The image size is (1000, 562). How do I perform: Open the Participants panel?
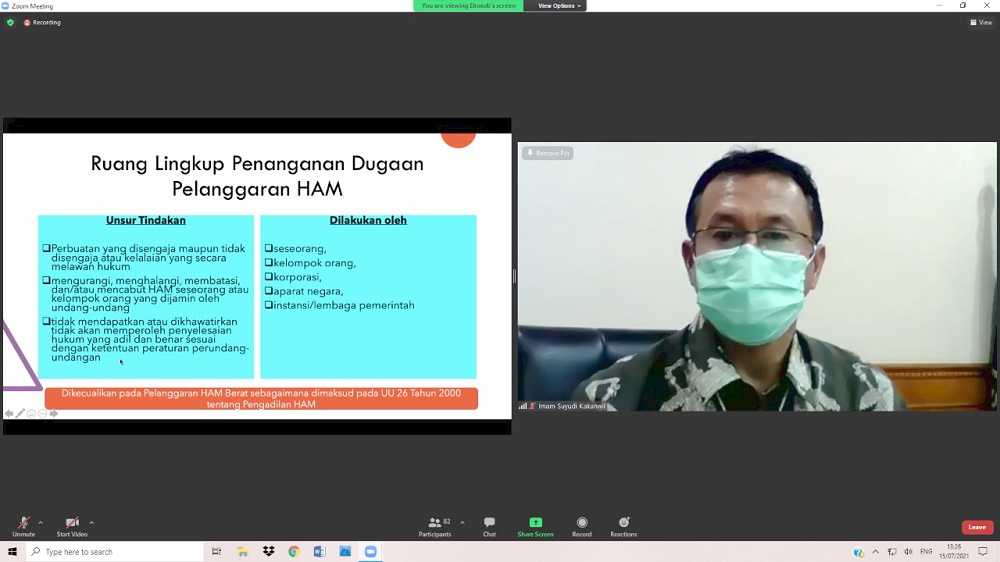point(435,526)
